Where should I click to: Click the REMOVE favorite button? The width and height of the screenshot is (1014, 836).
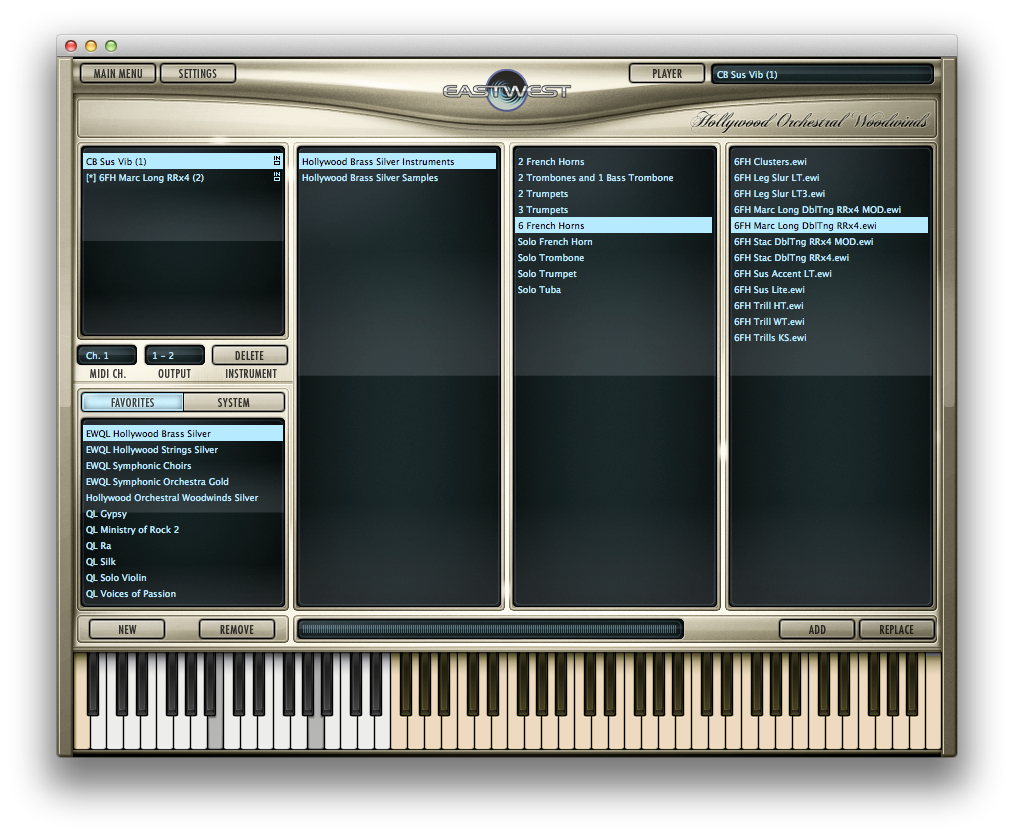[237, 629]
